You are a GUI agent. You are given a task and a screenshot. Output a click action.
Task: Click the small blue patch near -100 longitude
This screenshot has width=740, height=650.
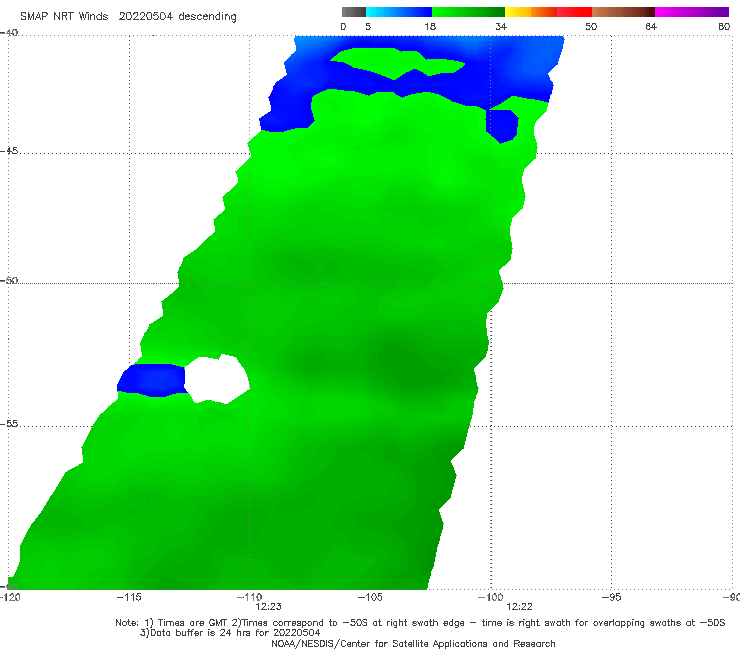pos(502,125)
